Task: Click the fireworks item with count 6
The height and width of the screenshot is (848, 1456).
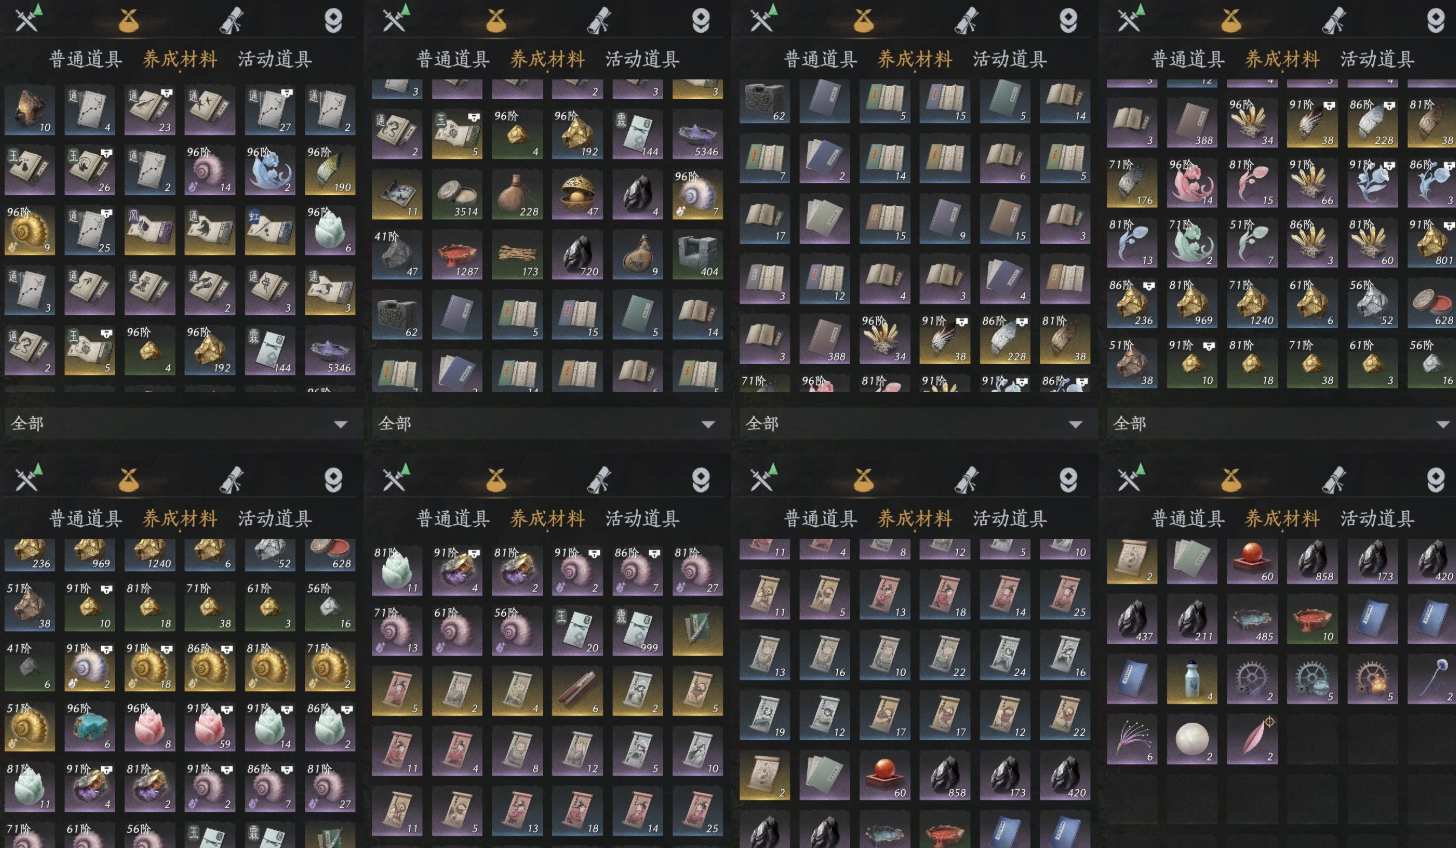Action: pyautogui.click(x=1132, y=739)
